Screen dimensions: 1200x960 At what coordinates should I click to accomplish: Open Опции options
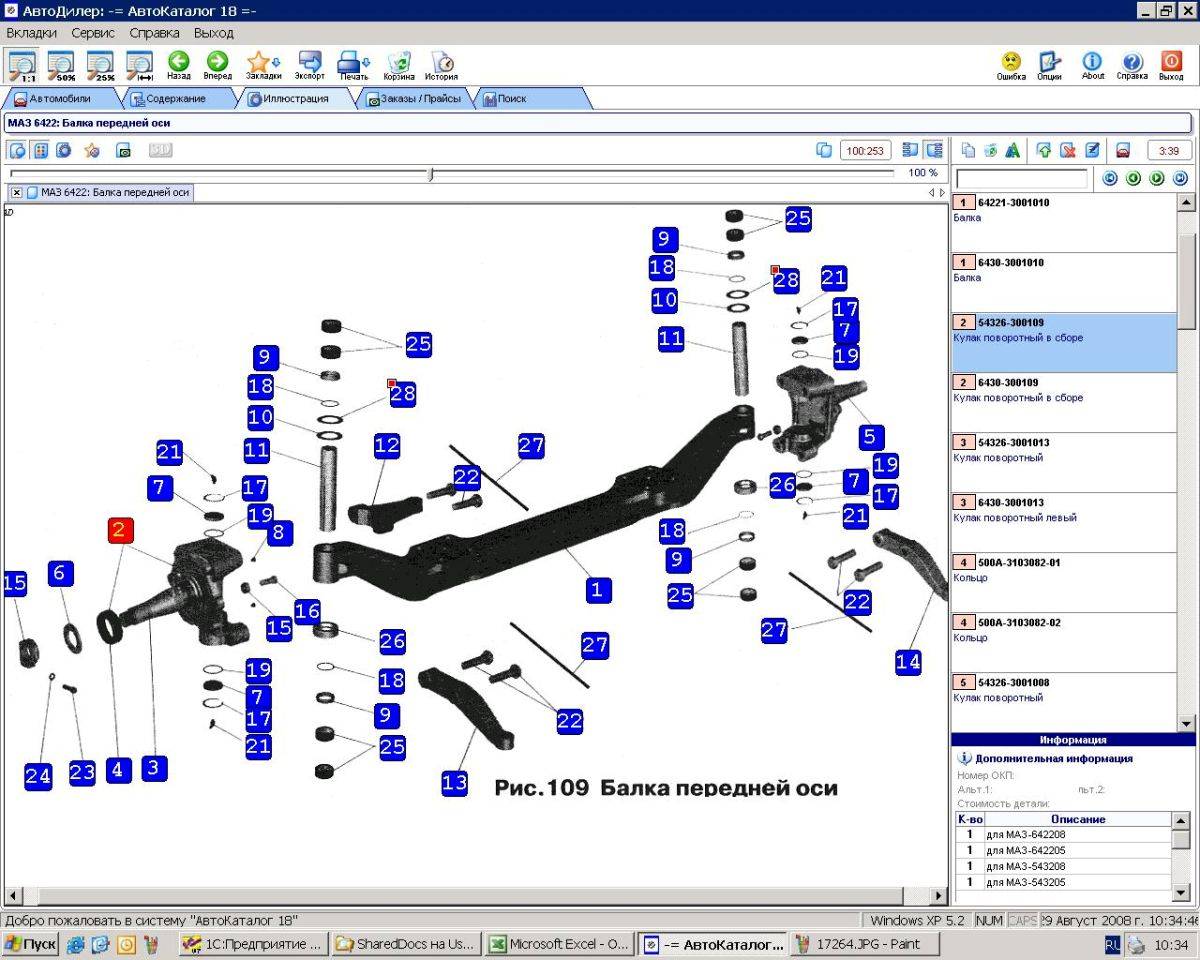click(x=1049, y=65)
